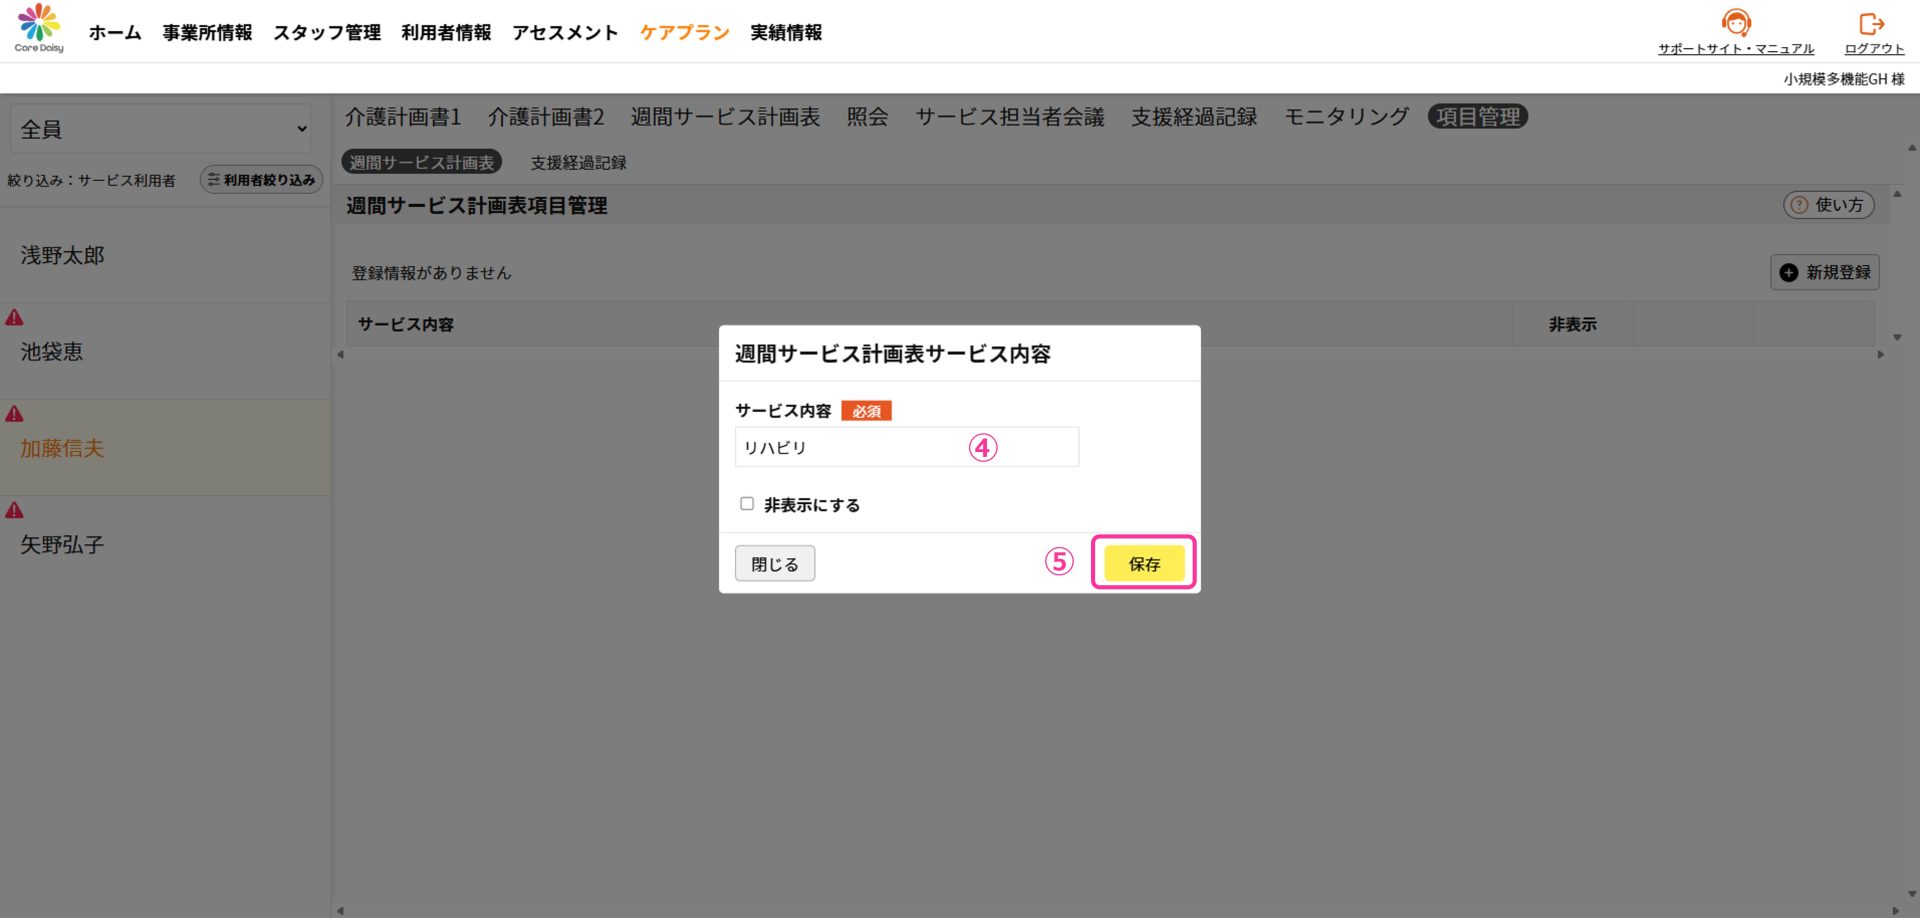1920x918 pixels.
Task: Select the 支援経過記録 sub-tab
Action: pos(578,163)
